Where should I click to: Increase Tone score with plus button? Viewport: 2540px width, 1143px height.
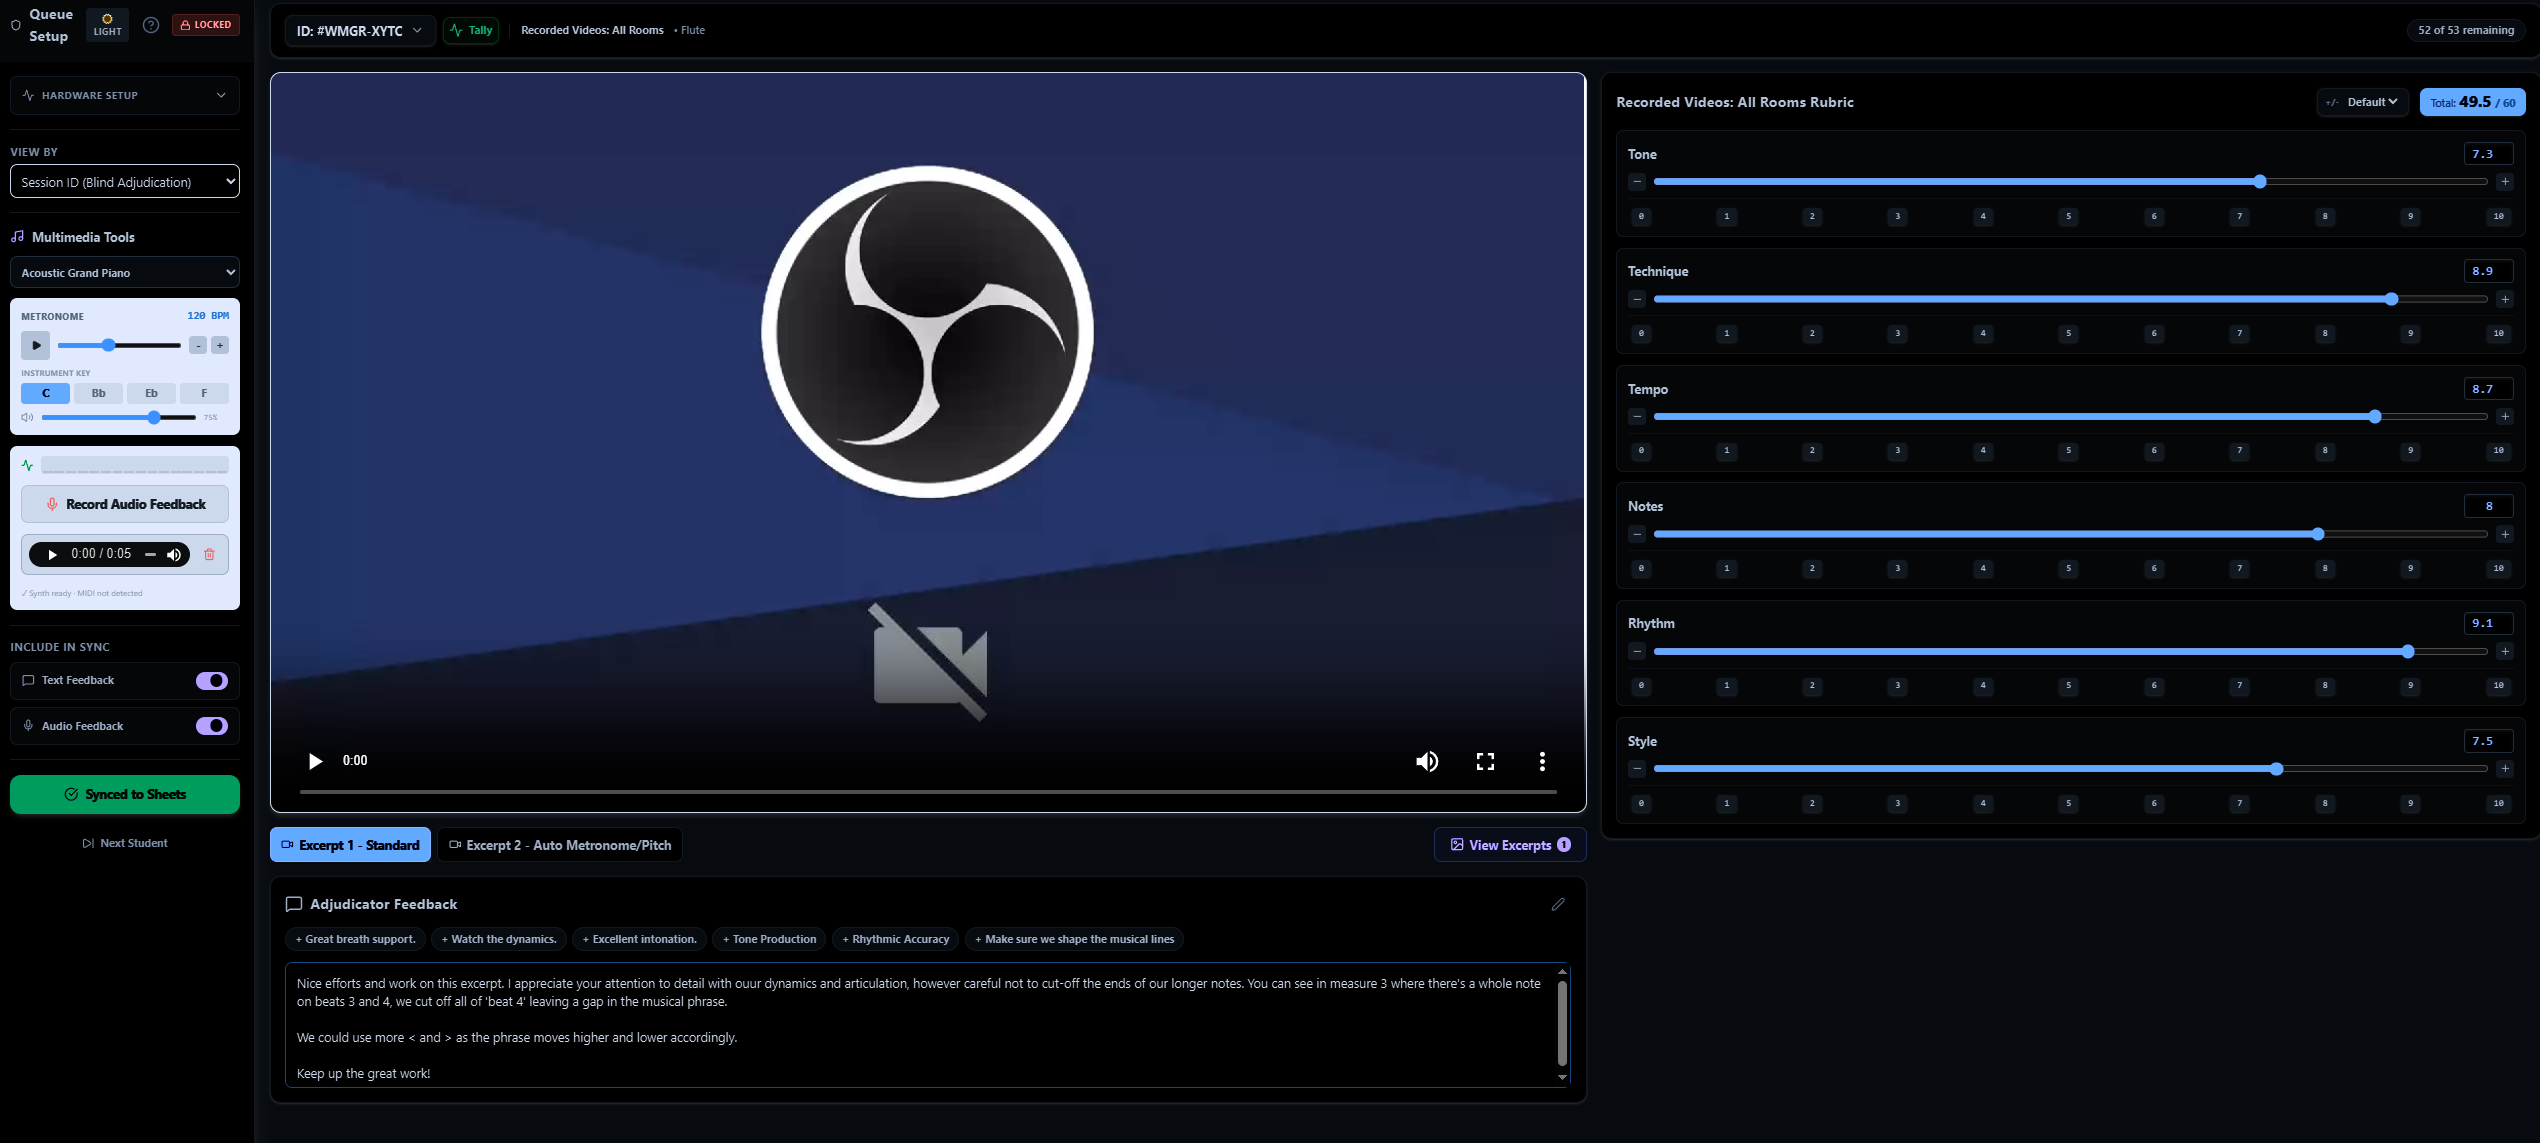click(x=2505, y=182)
